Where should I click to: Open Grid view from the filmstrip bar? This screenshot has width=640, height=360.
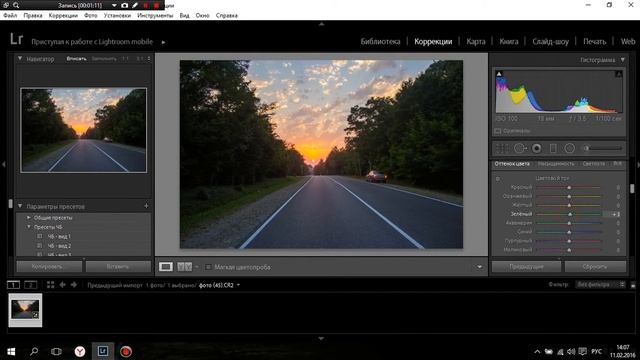(51, 285)
